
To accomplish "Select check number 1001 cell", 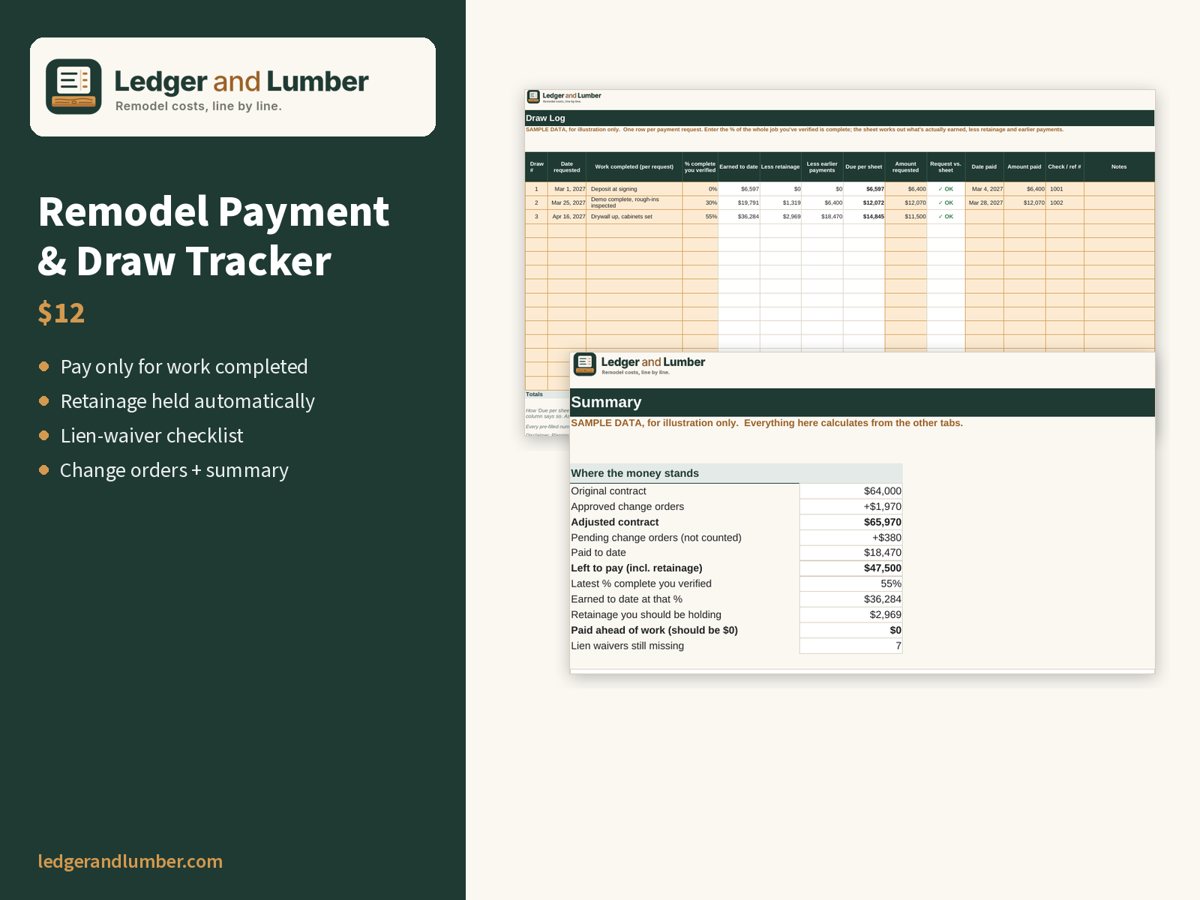I will tap(1065, 189).
